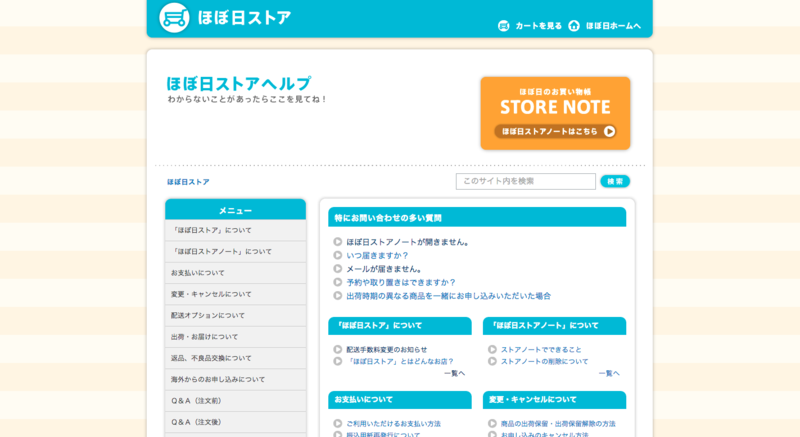Open the ストアノートの削除について link
This screenshot has height=437, width=800.
544,361
